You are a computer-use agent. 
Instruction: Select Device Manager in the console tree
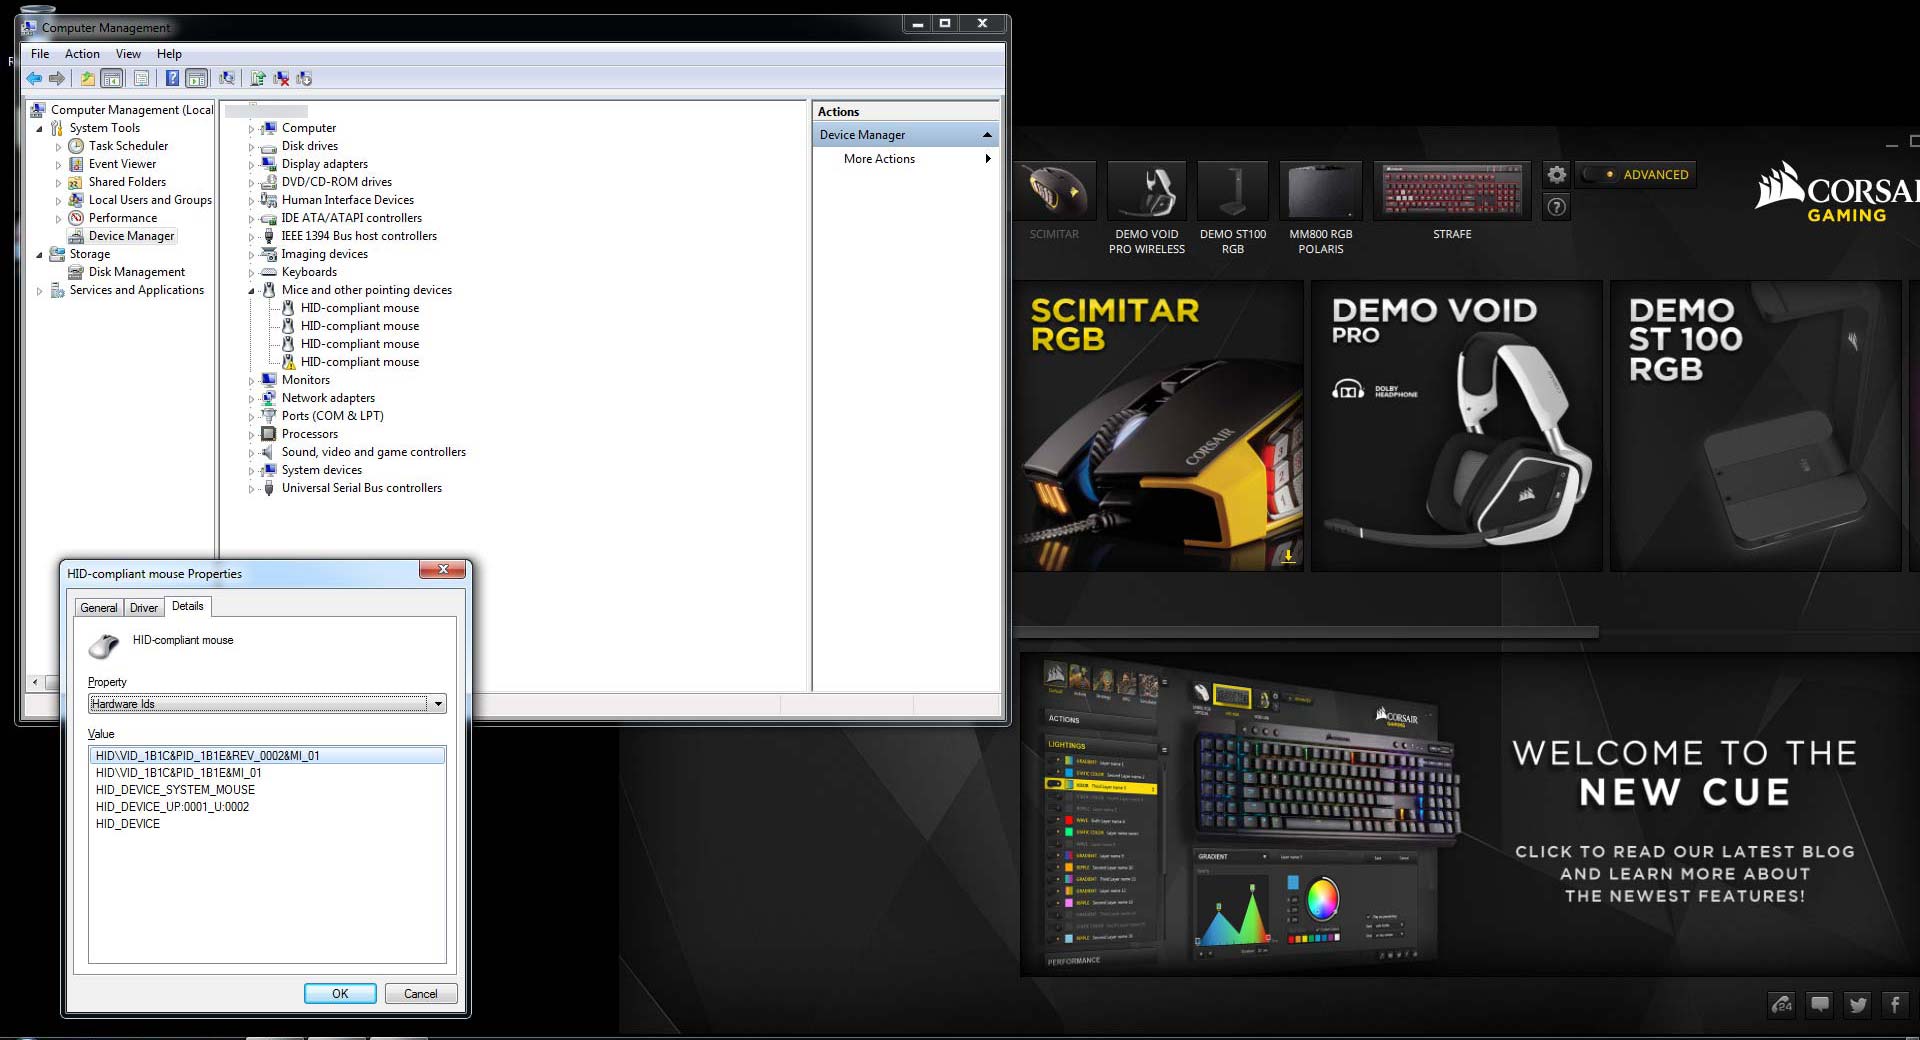(x=131, y=236)
